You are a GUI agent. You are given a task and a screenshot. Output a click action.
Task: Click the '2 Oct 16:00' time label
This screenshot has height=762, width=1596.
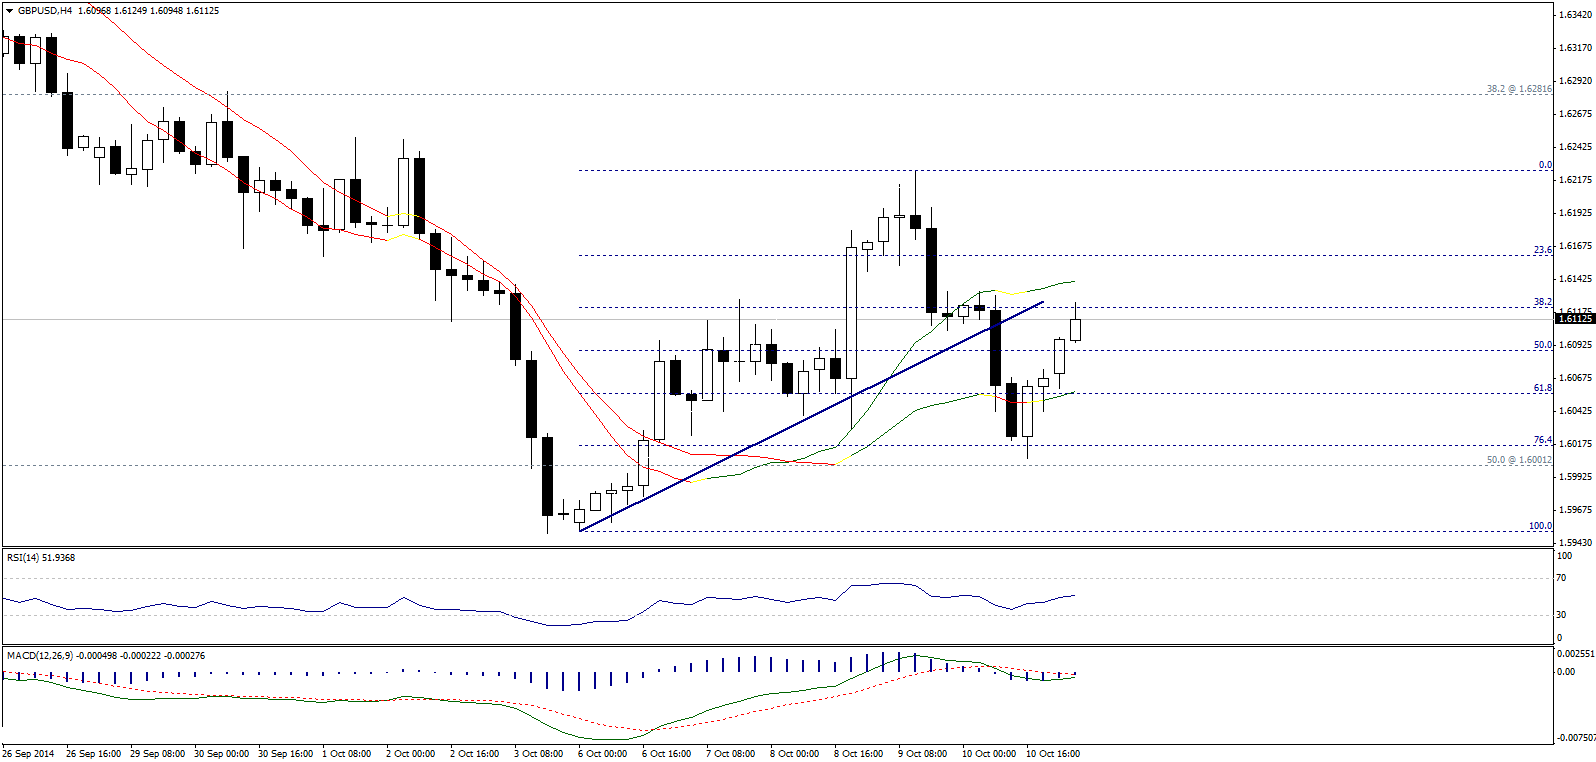[x=474, y=753]
